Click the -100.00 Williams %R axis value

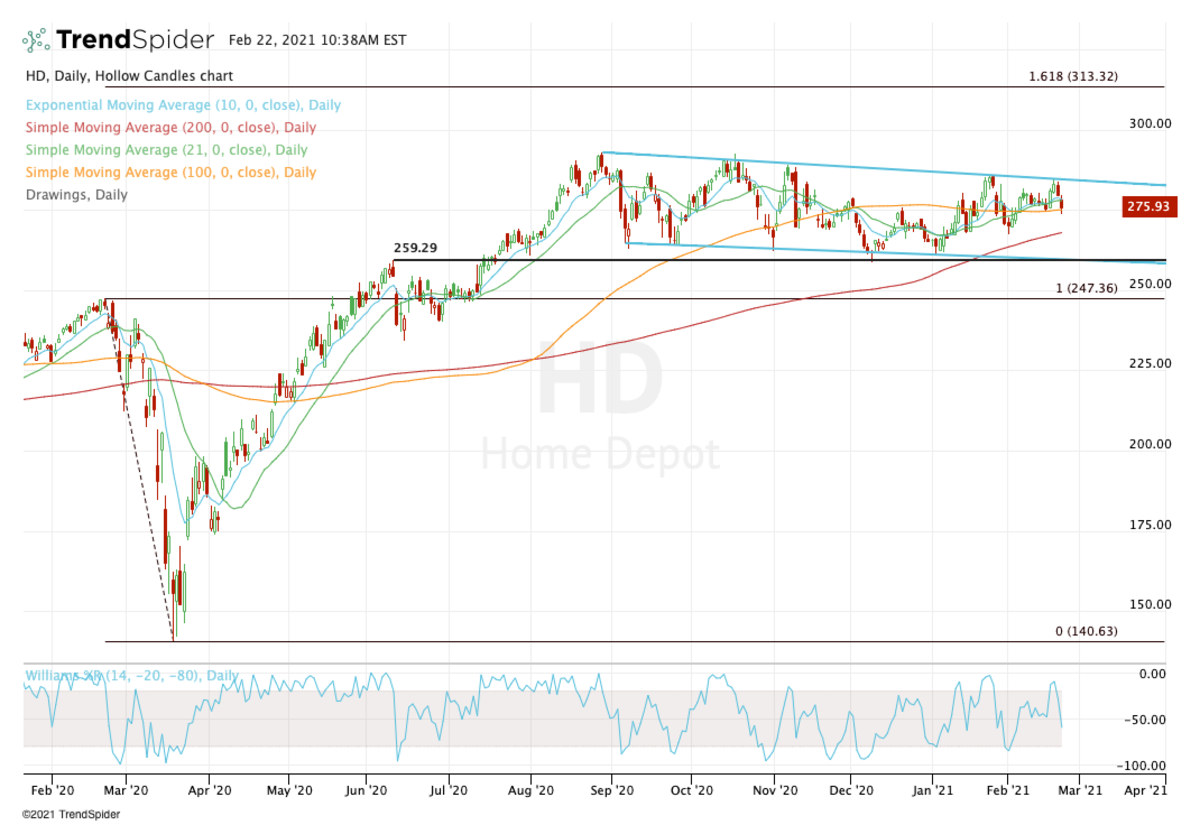[x=1142, y=766]
